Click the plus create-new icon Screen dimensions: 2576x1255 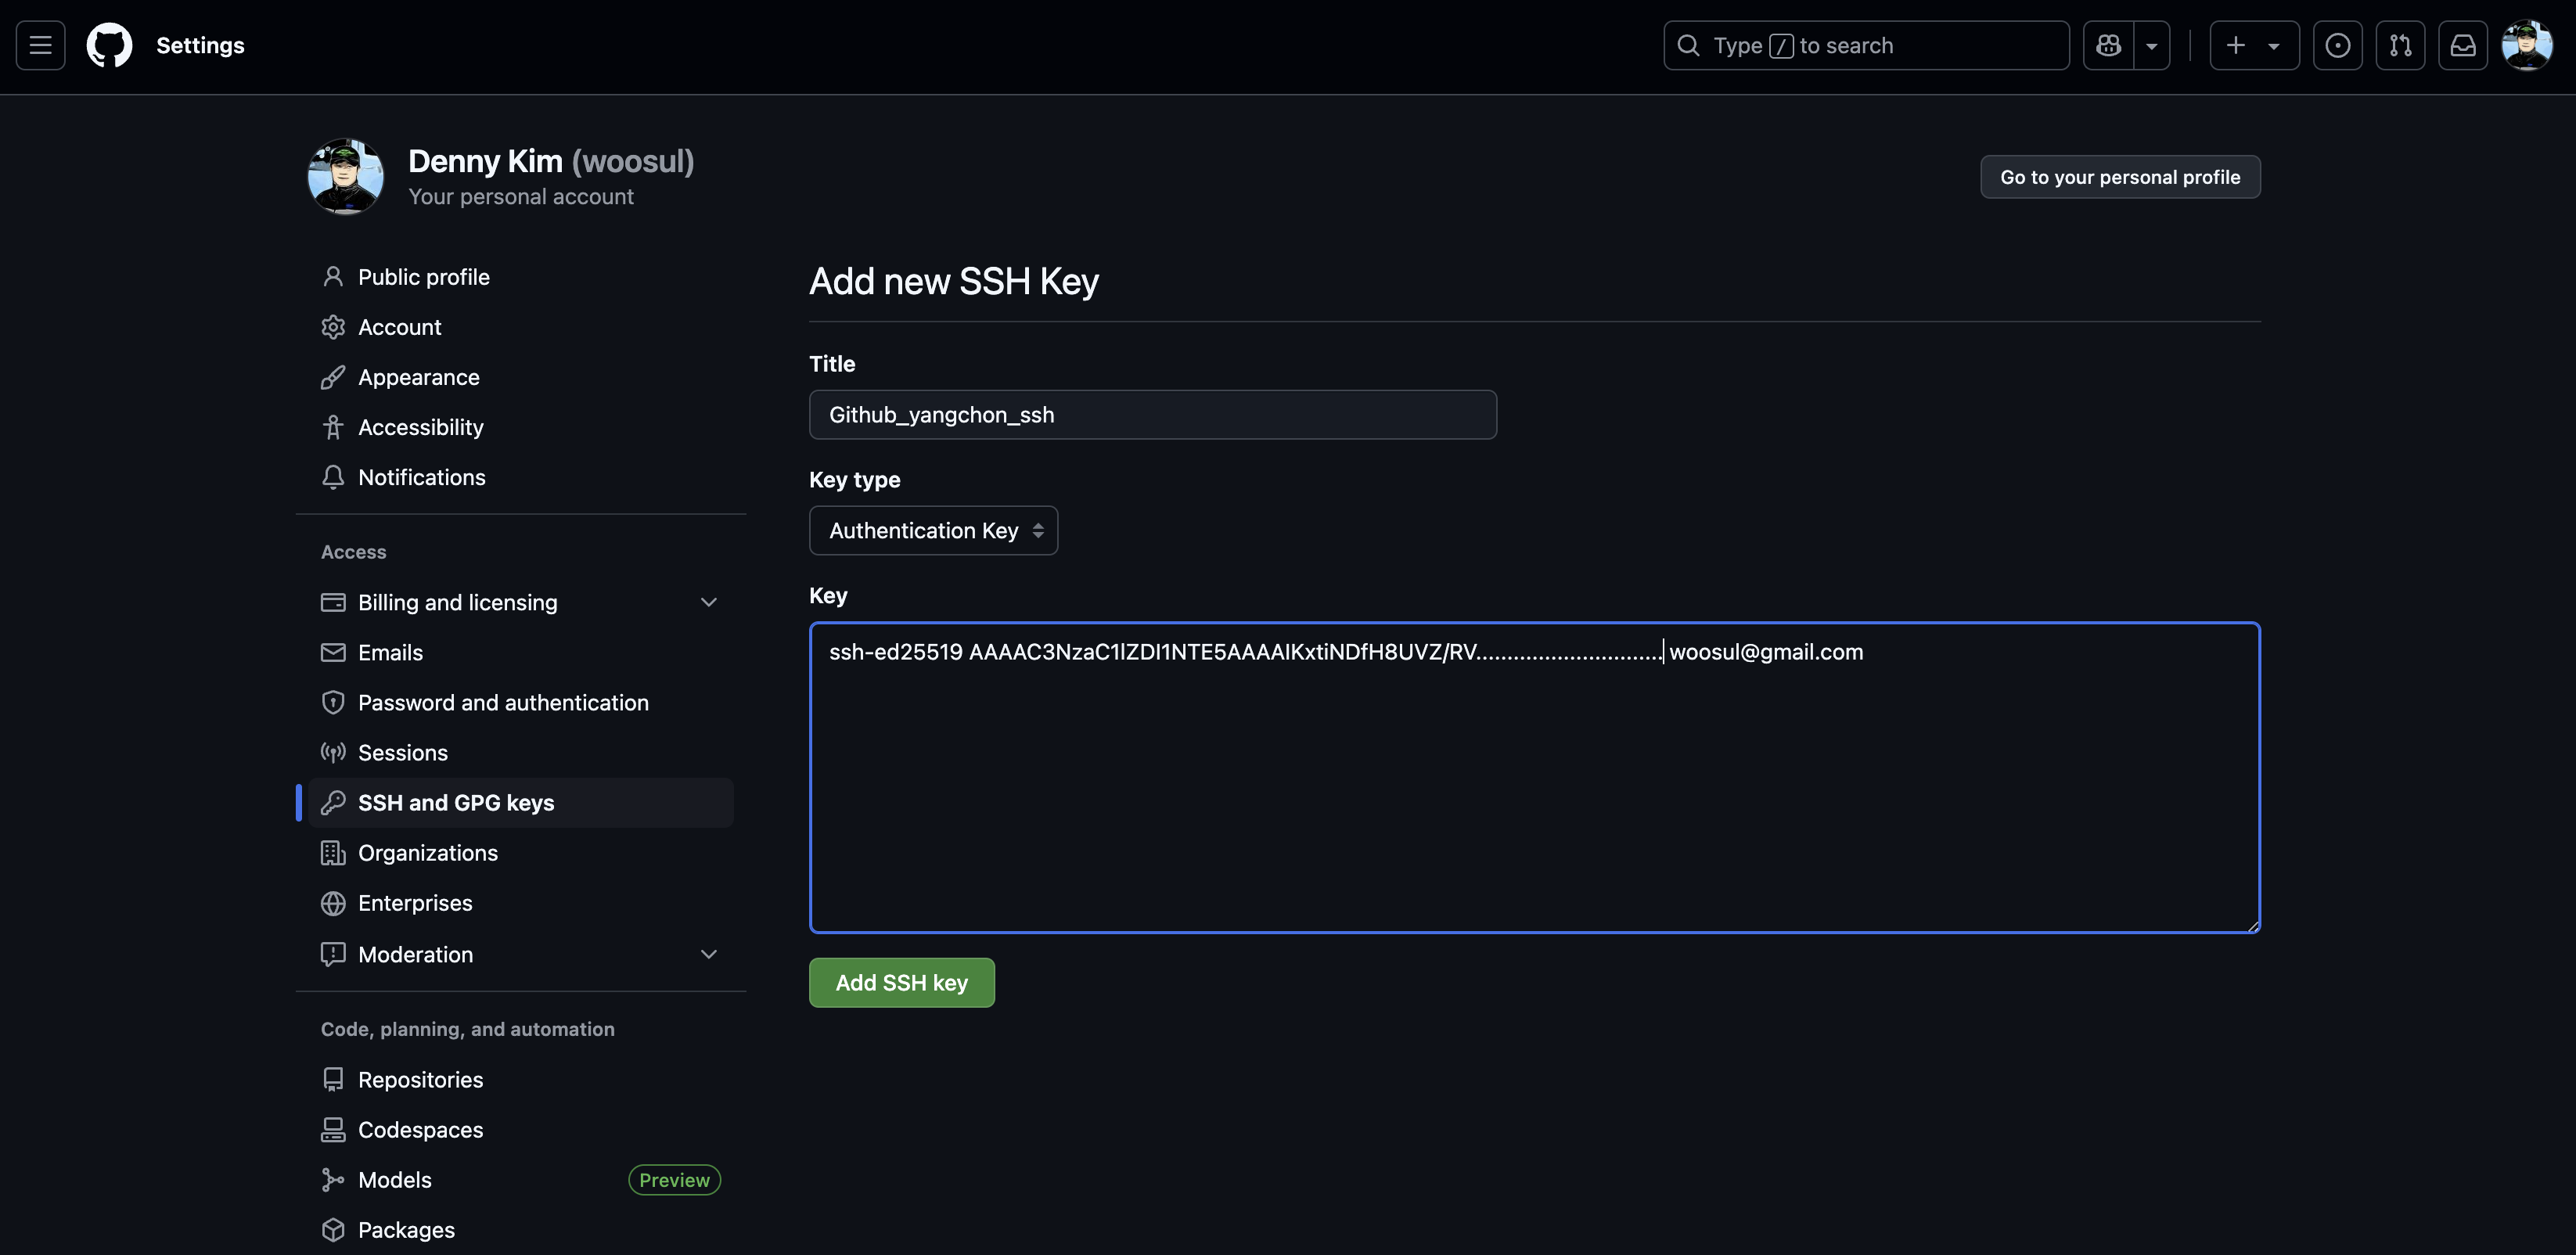(2236, 45)
